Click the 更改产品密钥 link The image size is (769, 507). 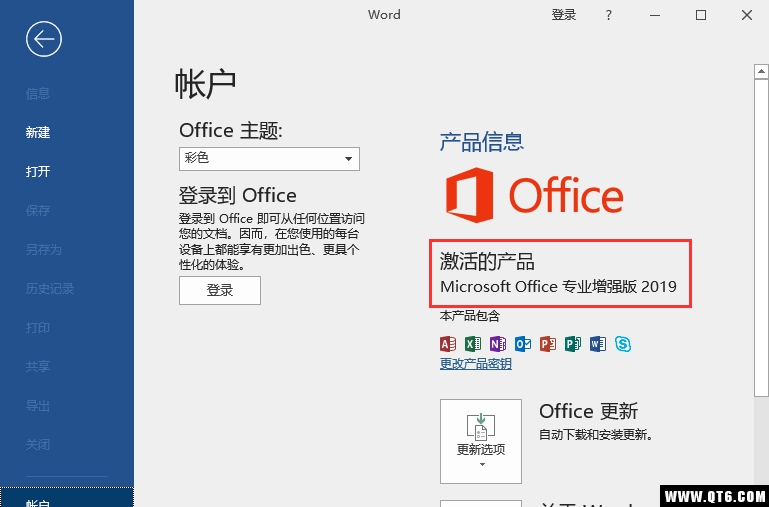pos(476,364)
